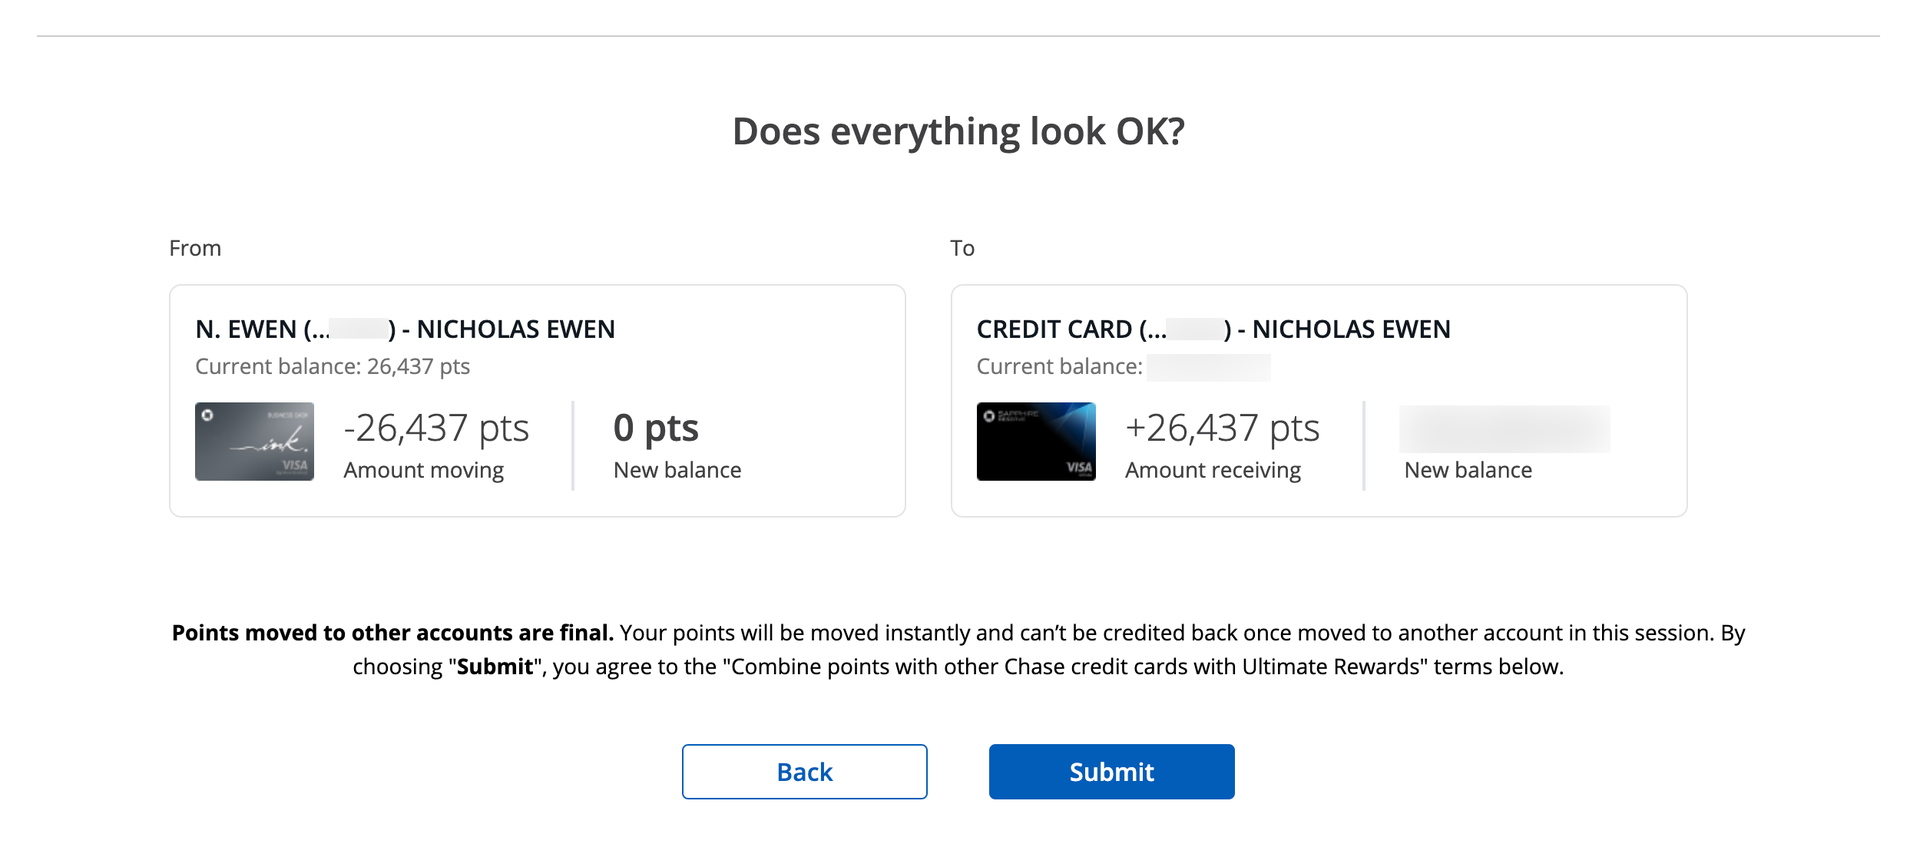Select the Amount moving value of -26,437 pts
Screen dimensions: 1920x857
437,427
